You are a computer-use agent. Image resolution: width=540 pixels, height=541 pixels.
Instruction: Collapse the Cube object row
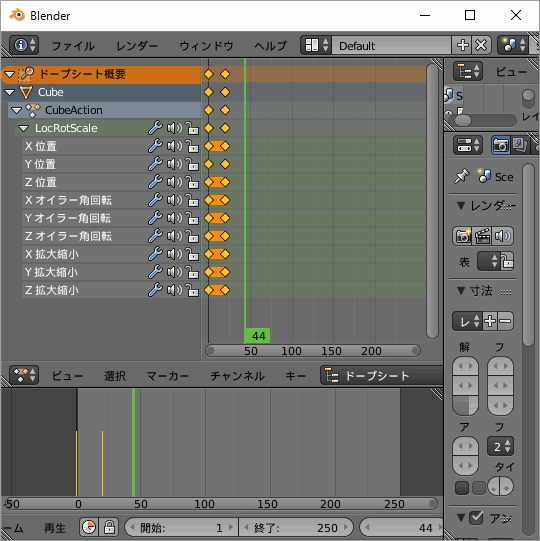[9, 92]
